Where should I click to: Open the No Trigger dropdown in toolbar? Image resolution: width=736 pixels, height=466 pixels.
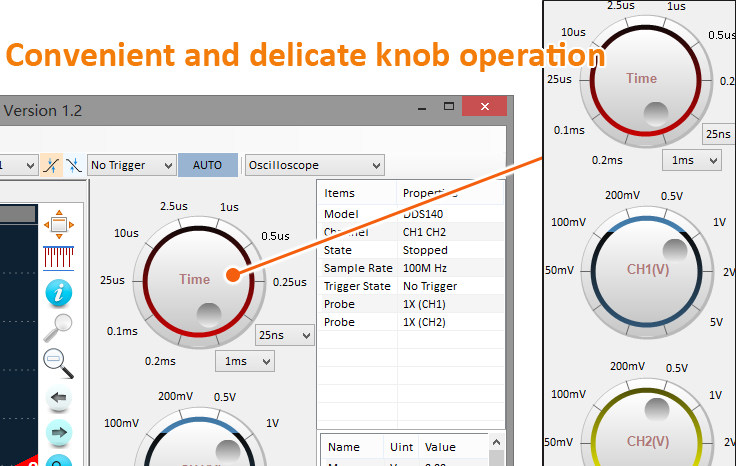click(131, 165)
